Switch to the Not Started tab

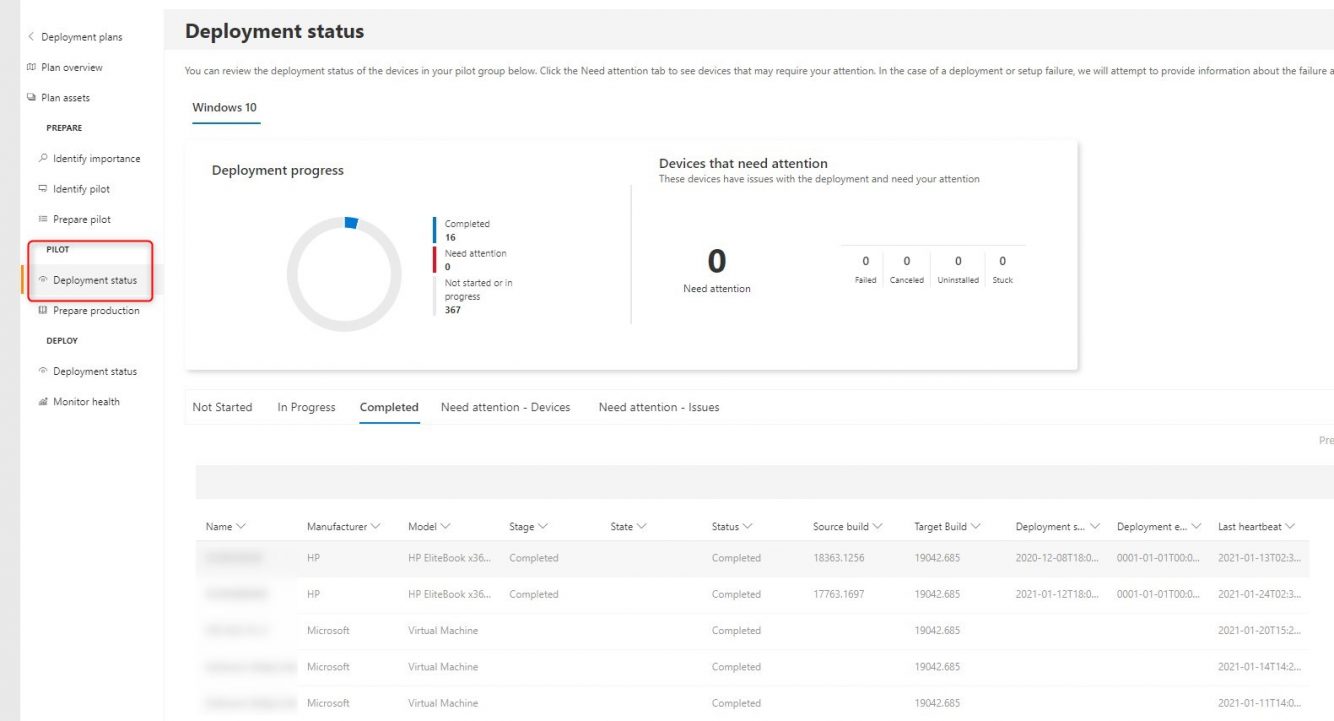(x=222, y=407)
